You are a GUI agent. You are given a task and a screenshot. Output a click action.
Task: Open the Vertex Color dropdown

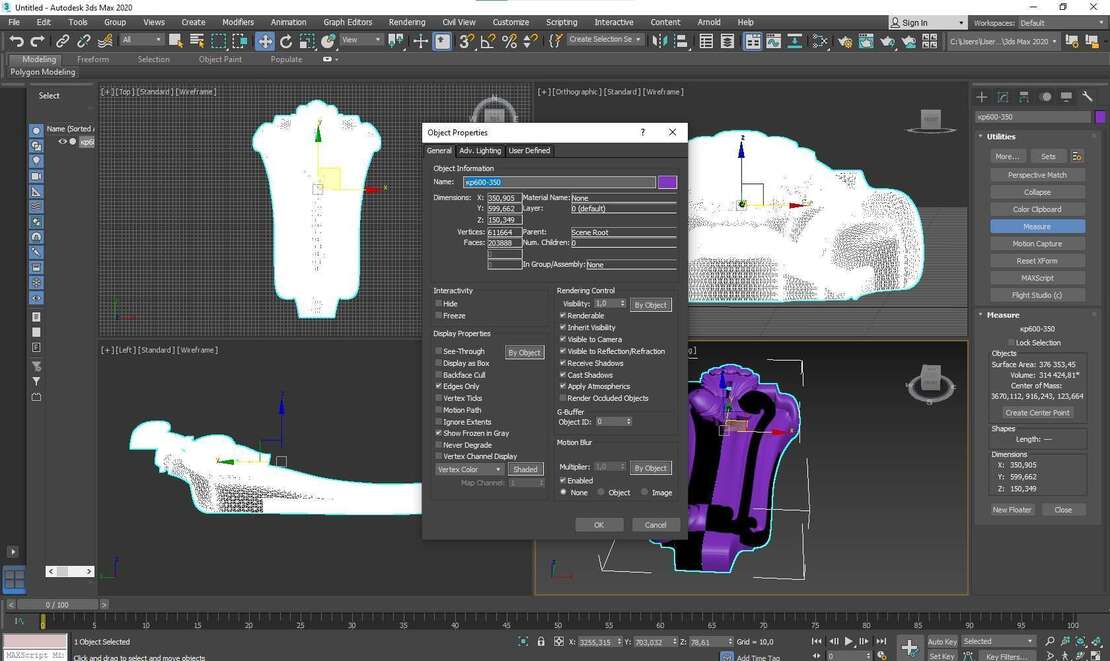pos(470,469)
